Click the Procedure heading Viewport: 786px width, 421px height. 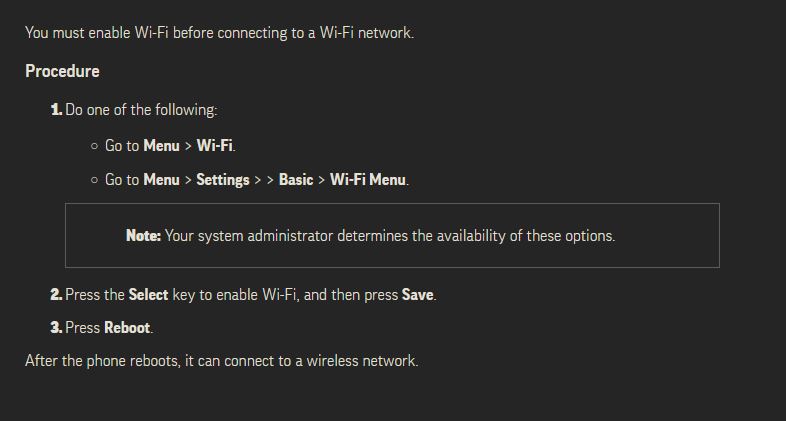click(x=62, y=71)
